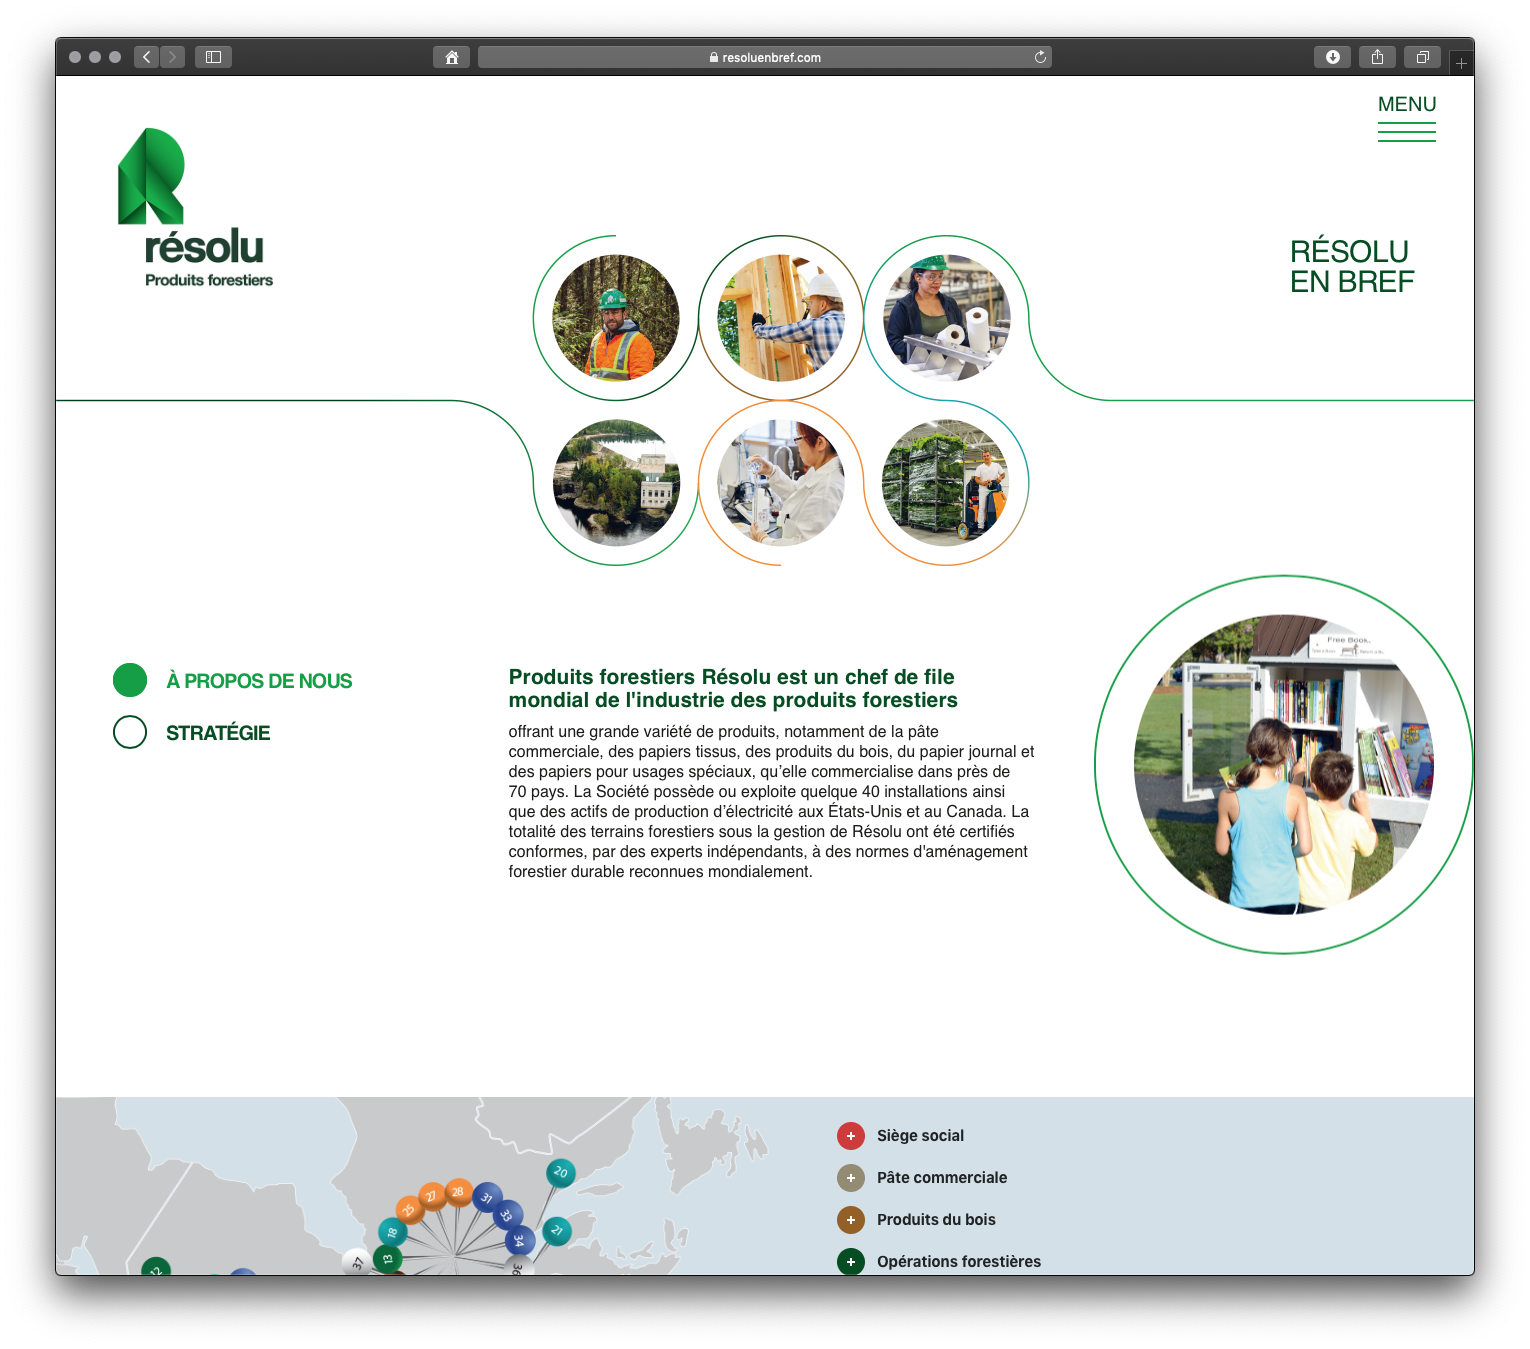Open the hydroelectric dam circular photo
Screen dimensions: 1530x1349
point(616,483)
